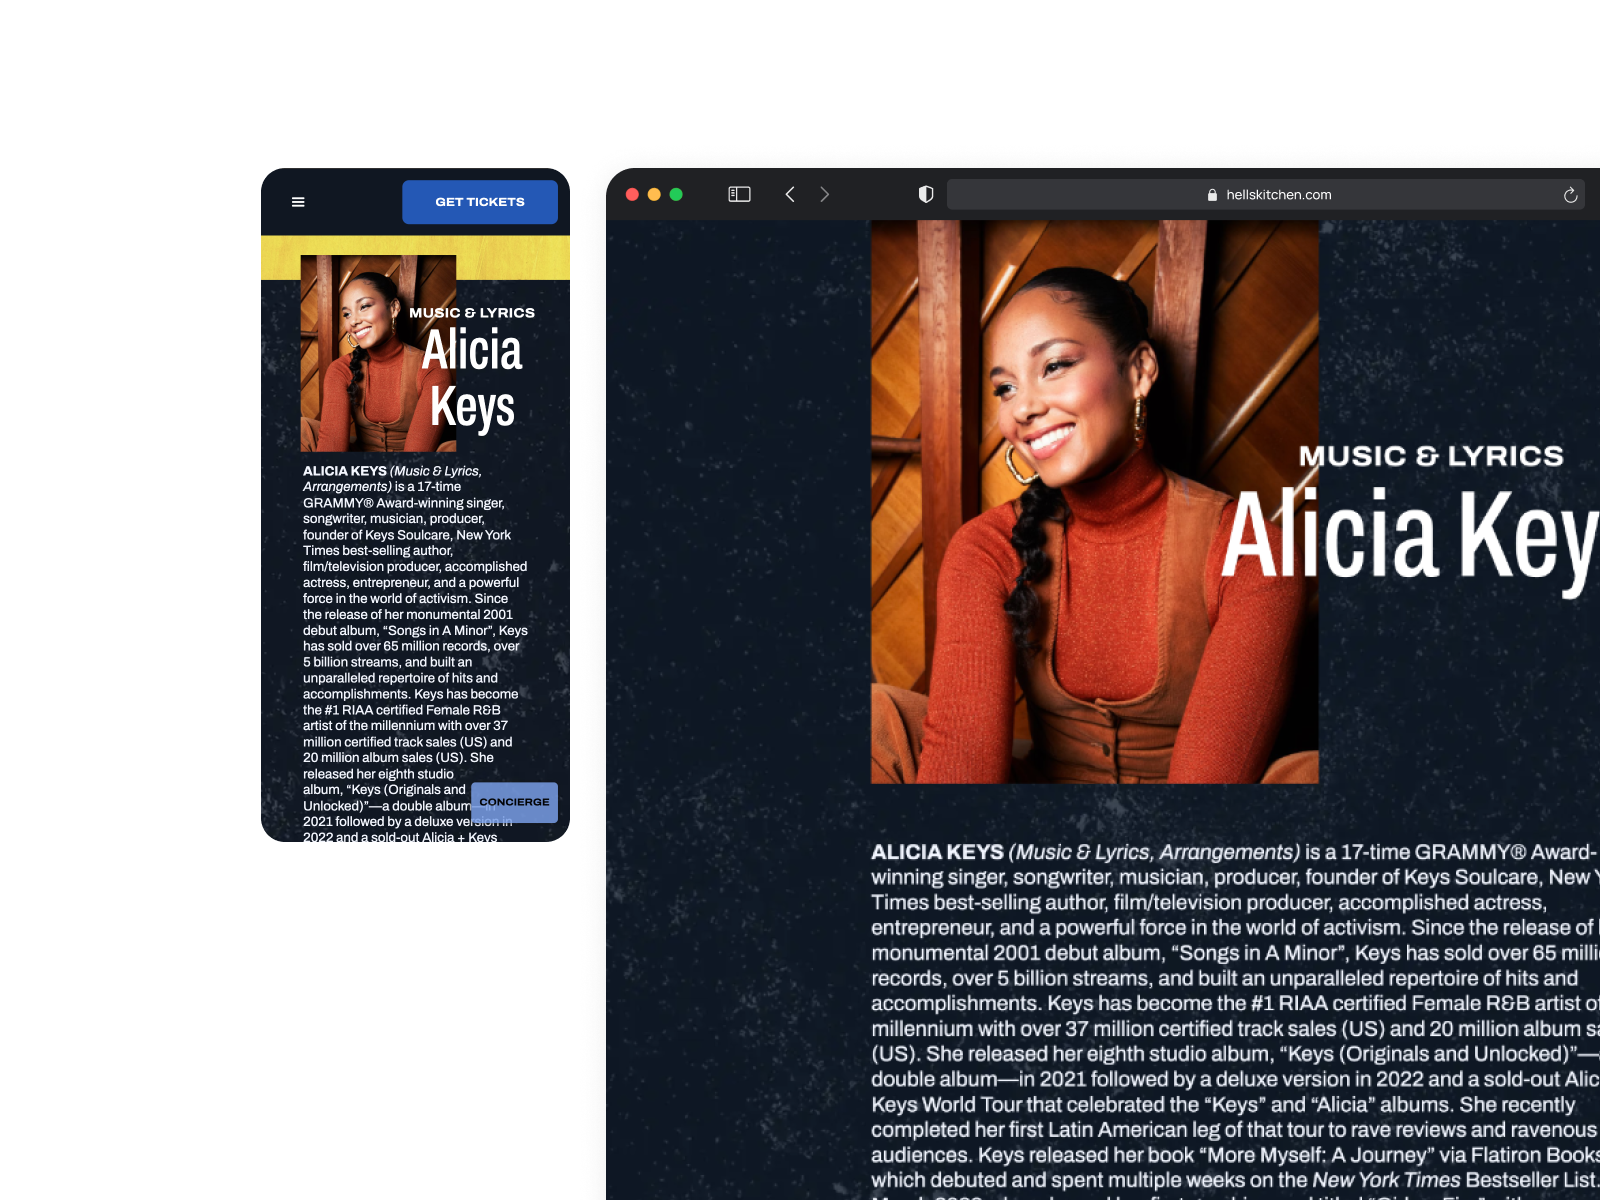
Task: Click the 'MUSIC & LYRICS' heading in browser
Action: [x=1430, y=456]
